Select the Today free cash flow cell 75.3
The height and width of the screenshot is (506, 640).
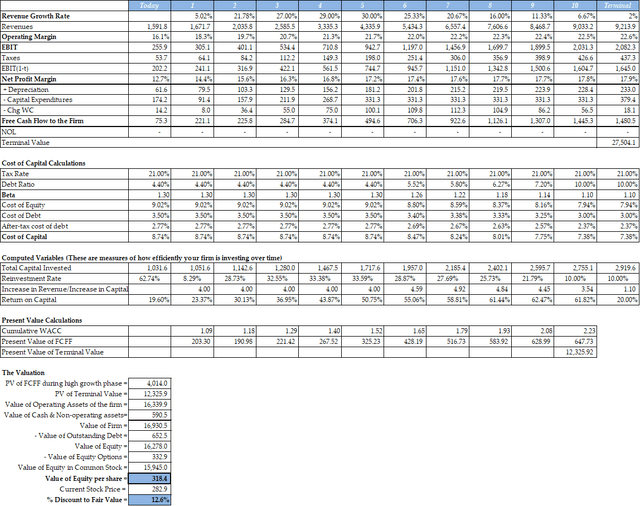click(149, 121)
